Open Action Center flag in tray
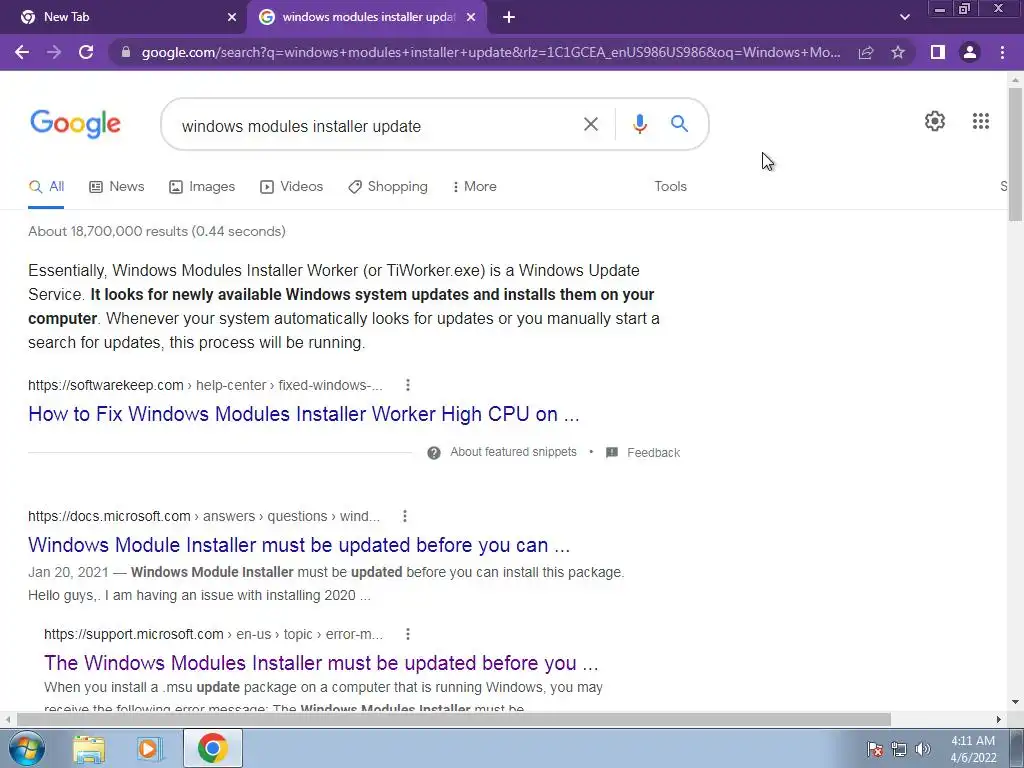 [875, 749]
